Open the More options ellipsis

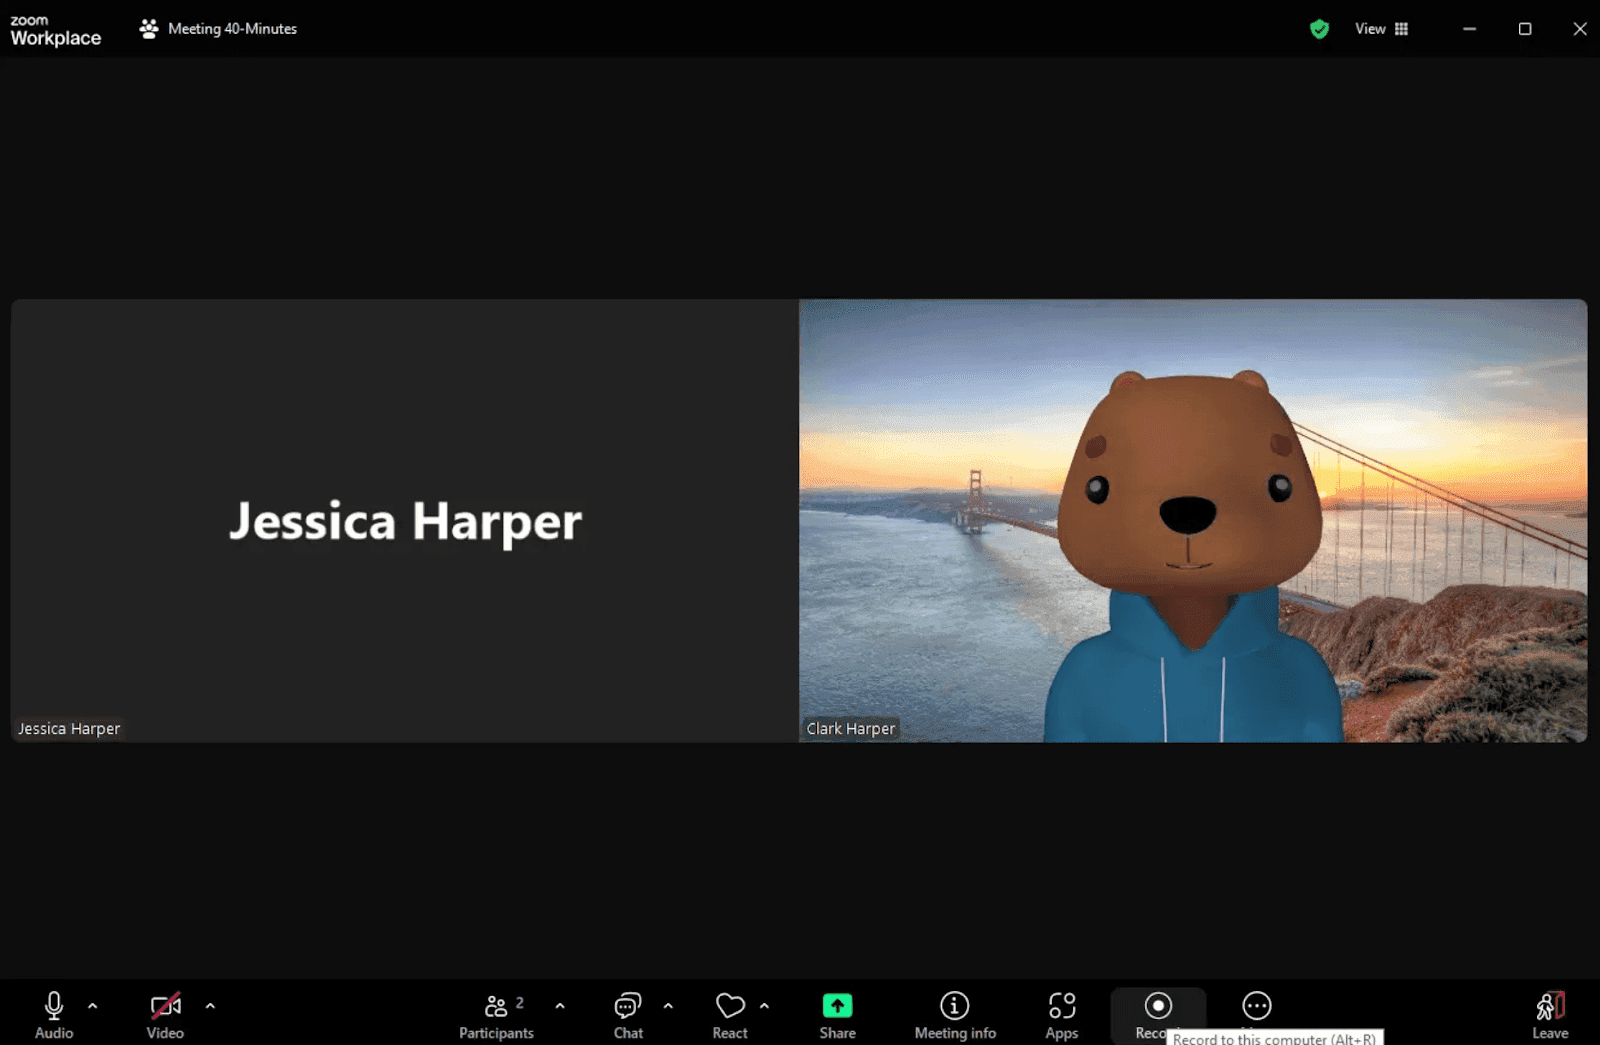(1257, 1006)
